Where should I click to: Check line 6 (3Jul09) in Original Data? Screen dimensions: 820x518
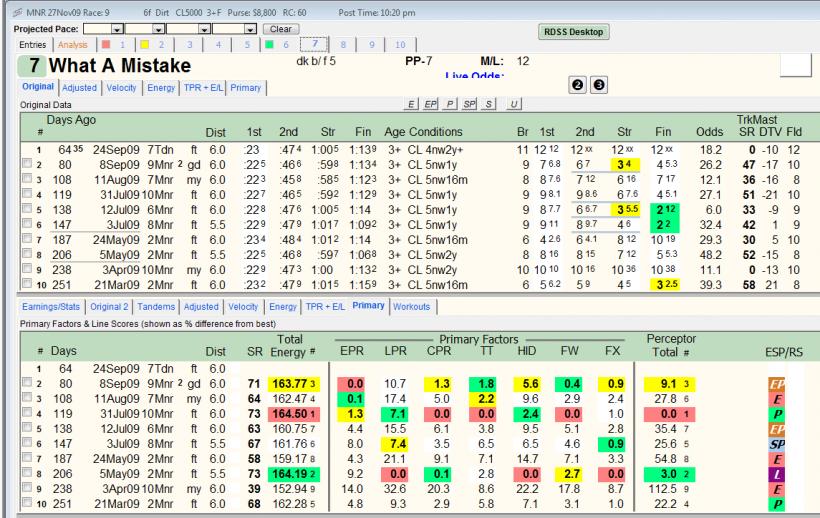(27, 224)
